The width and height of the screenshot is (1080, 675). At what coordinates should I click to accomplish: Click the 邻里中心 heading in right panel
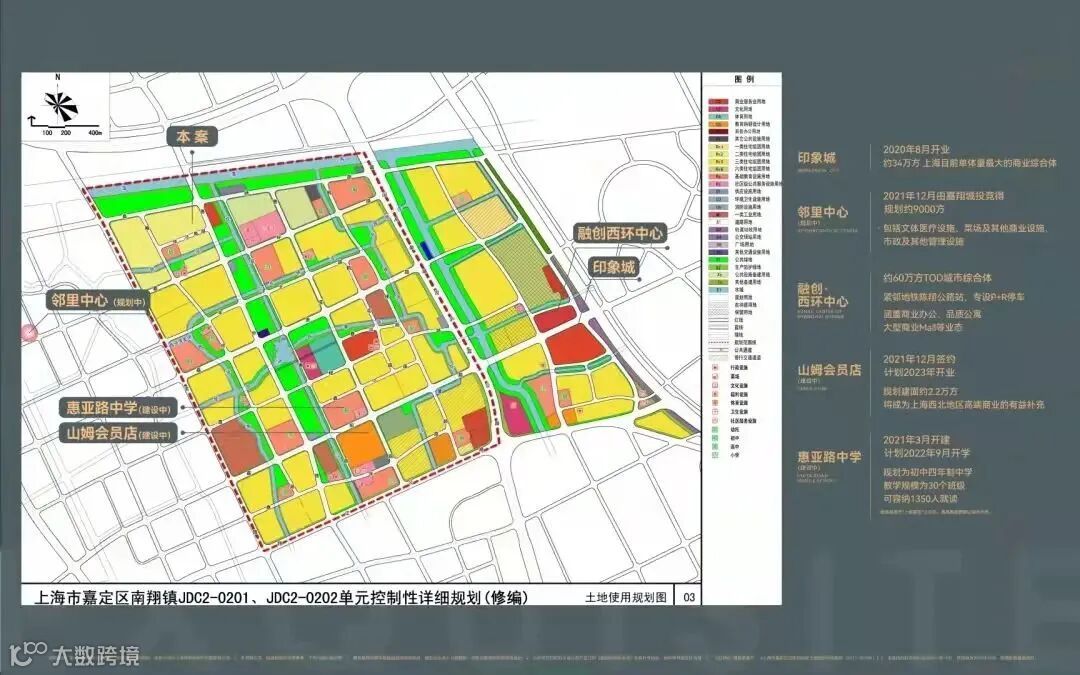pos(822,212)
